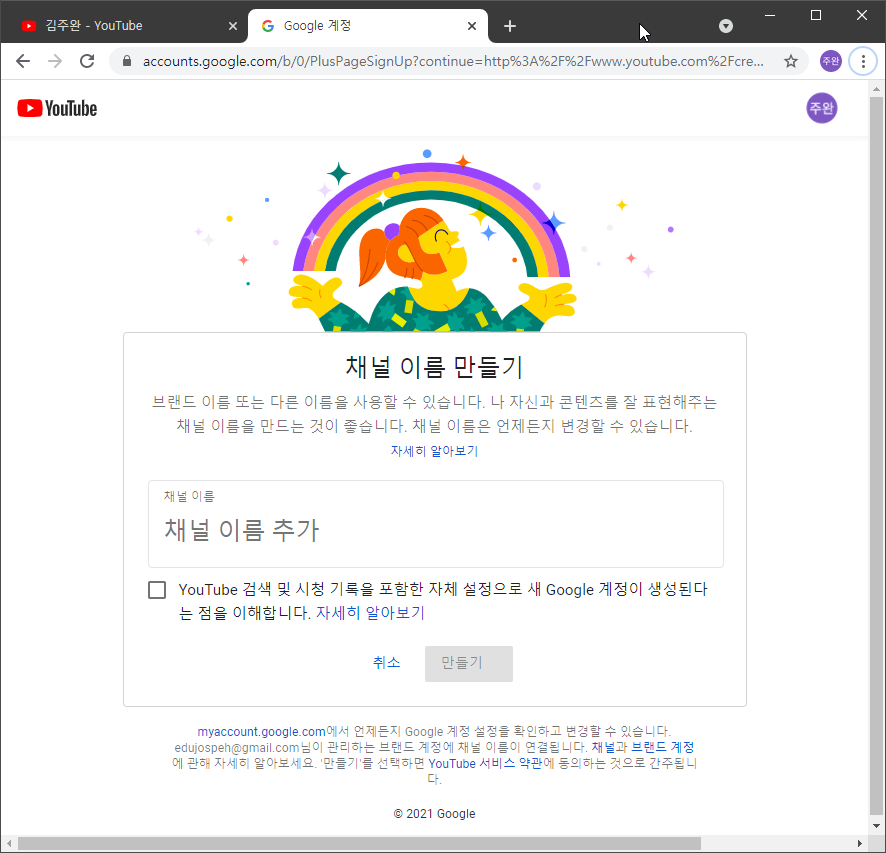886x853 pixels.
Task: Maximize the Chrome window
Action: click(816, 15)
